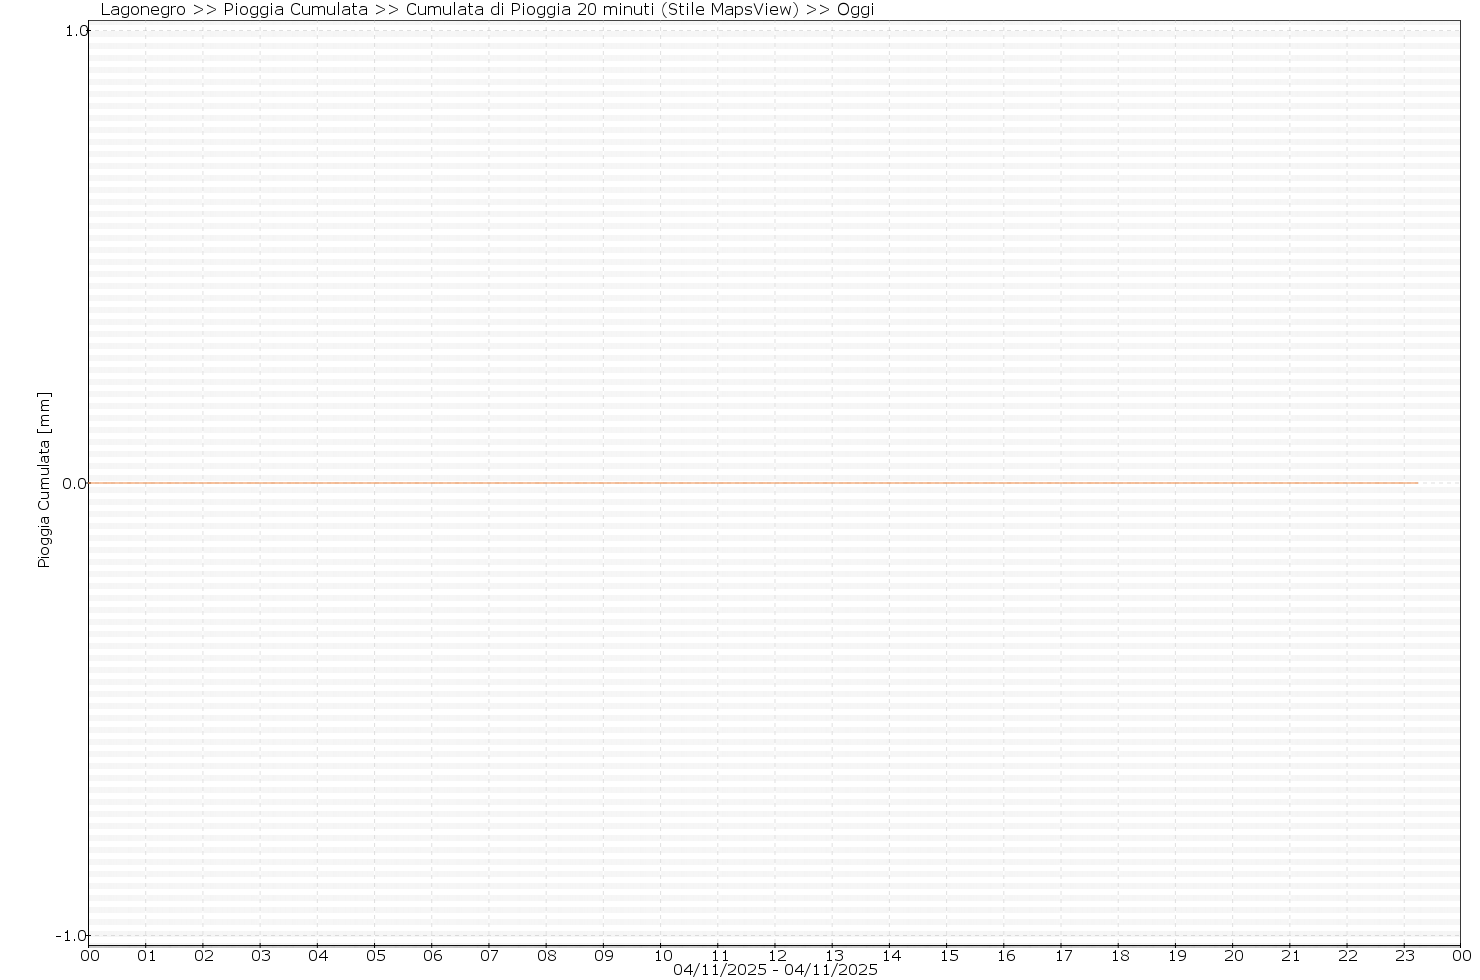Click the 09 hour x-axis label
Viewport: 1480px width, 980px height.
click(x=603, y=956)
